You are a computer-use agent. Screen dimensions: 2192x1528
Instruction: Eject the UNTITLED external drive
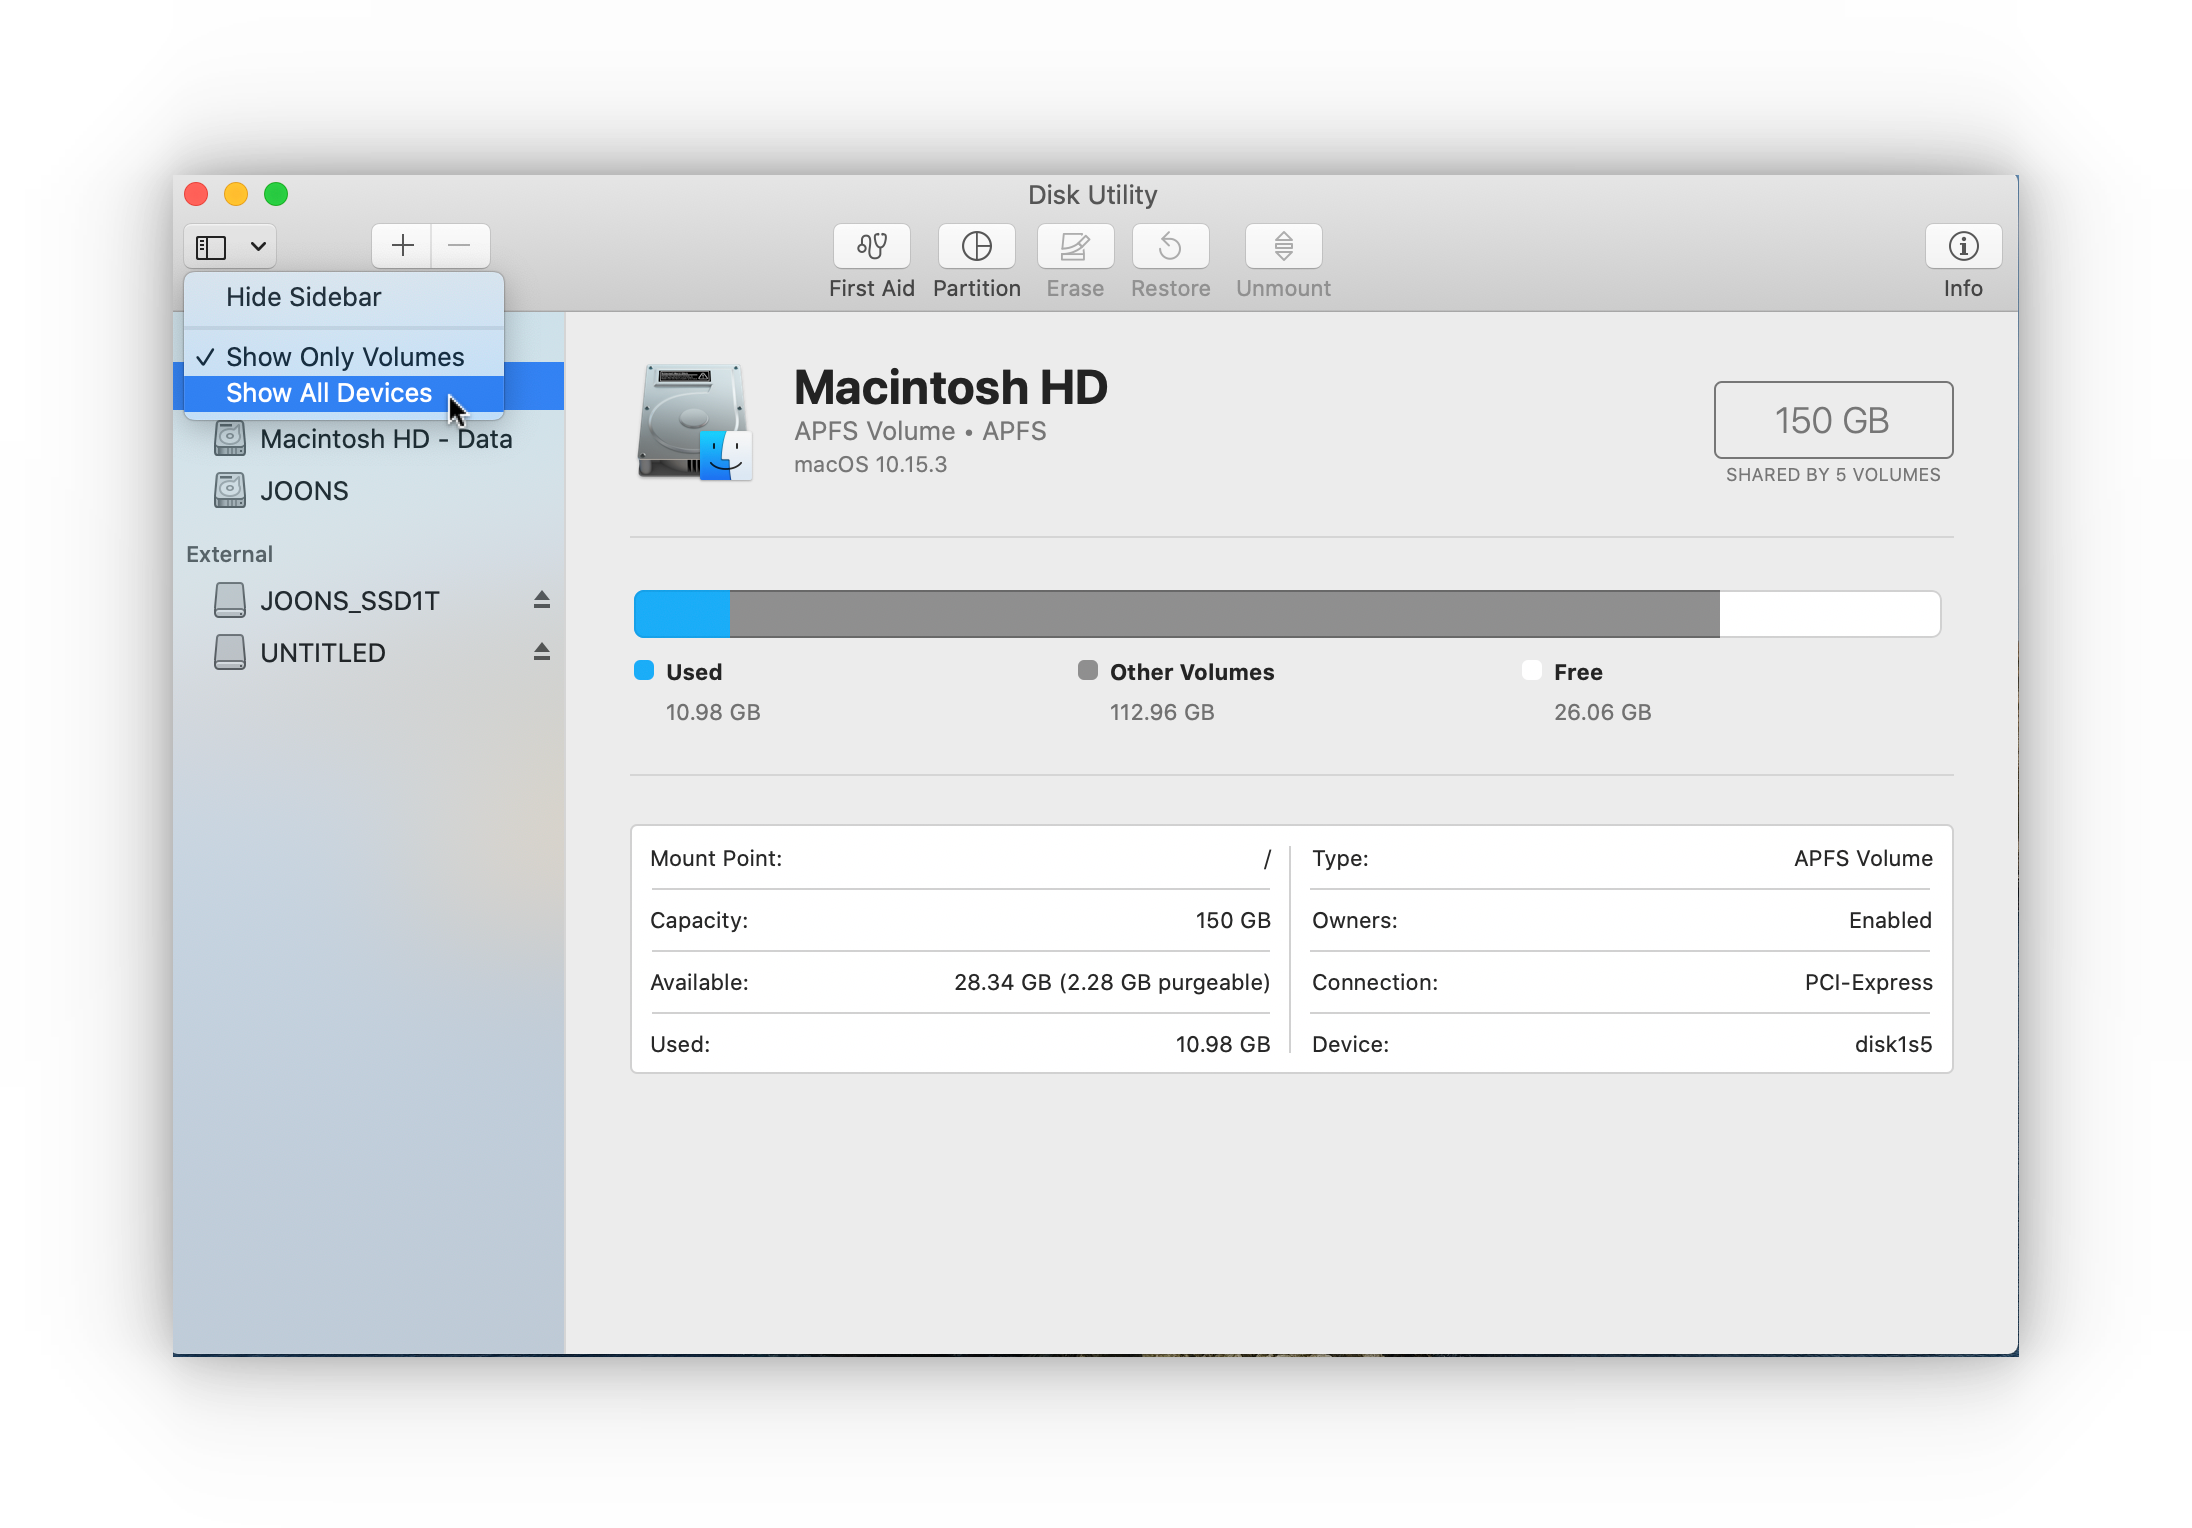(541, 652)
